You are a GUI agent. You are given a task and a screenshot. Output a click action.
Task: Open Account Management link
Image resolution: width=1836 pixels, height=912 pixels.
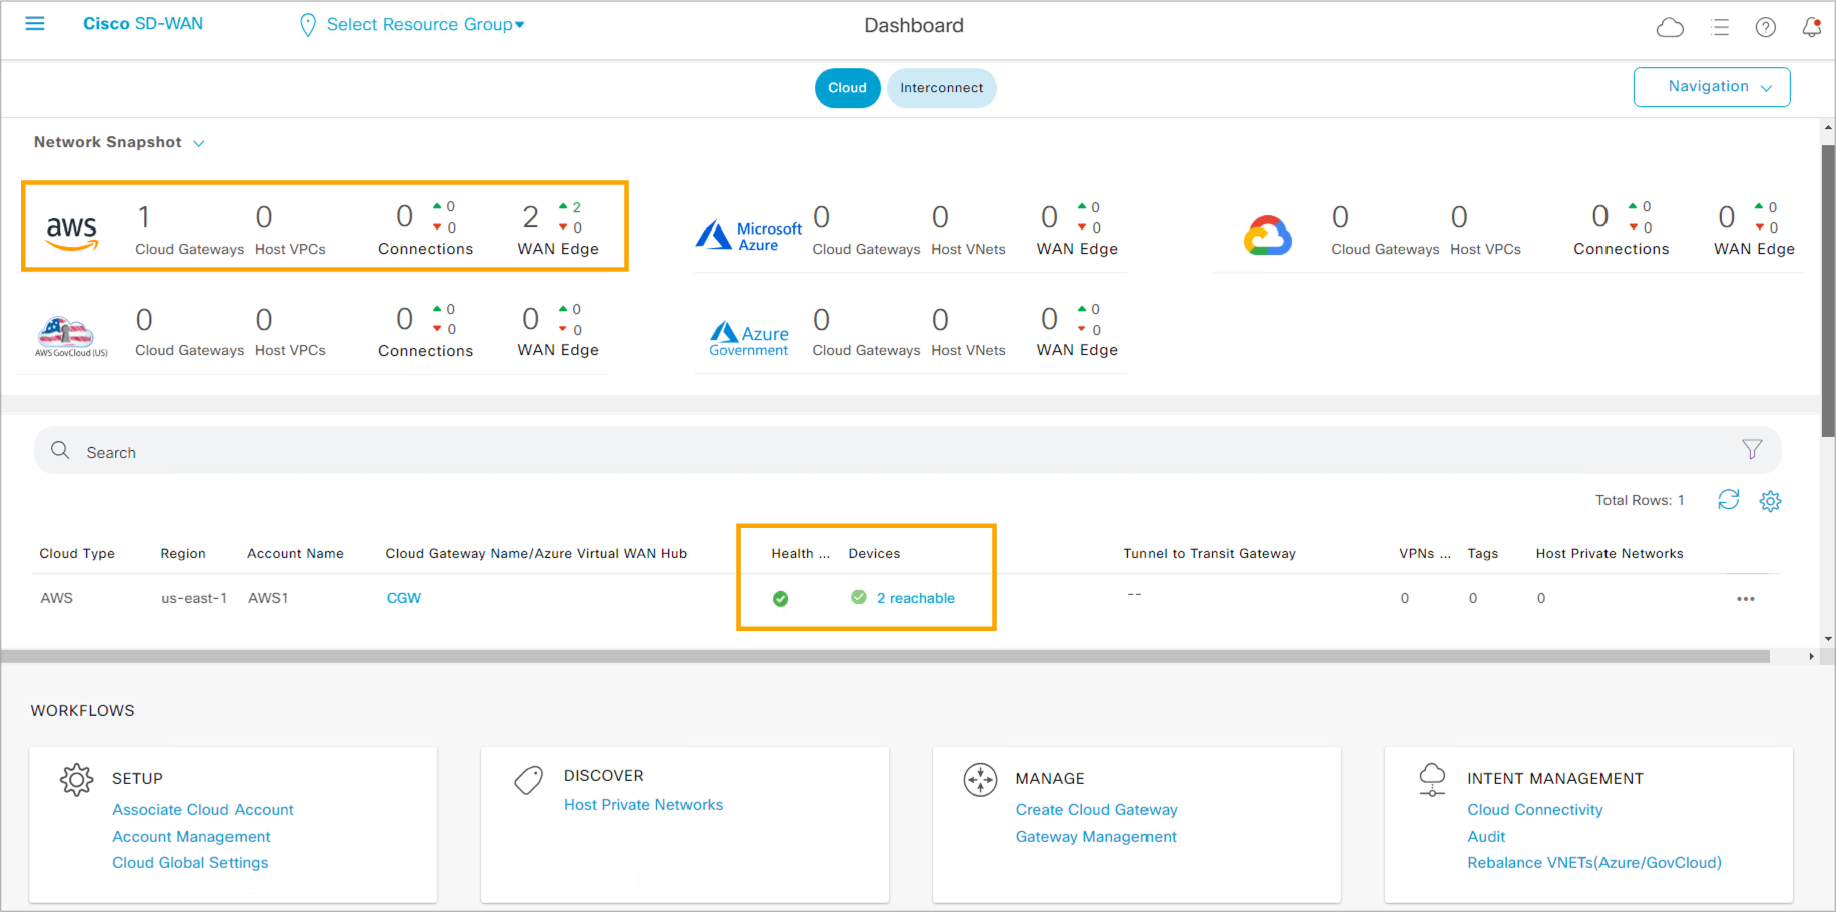click(191, 837)
